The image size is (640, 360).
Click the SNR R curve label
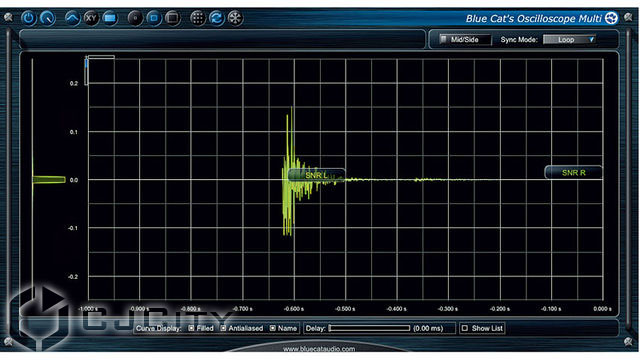tap(573, 173)
